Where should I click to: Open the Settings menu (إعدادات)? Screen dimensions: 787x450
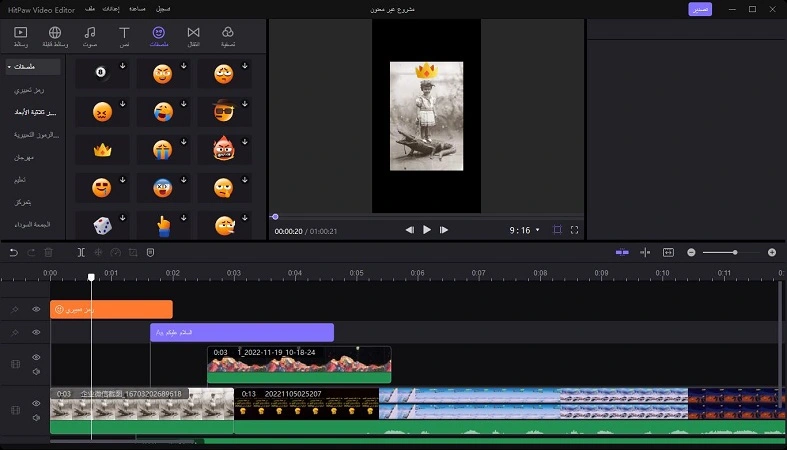111,9
